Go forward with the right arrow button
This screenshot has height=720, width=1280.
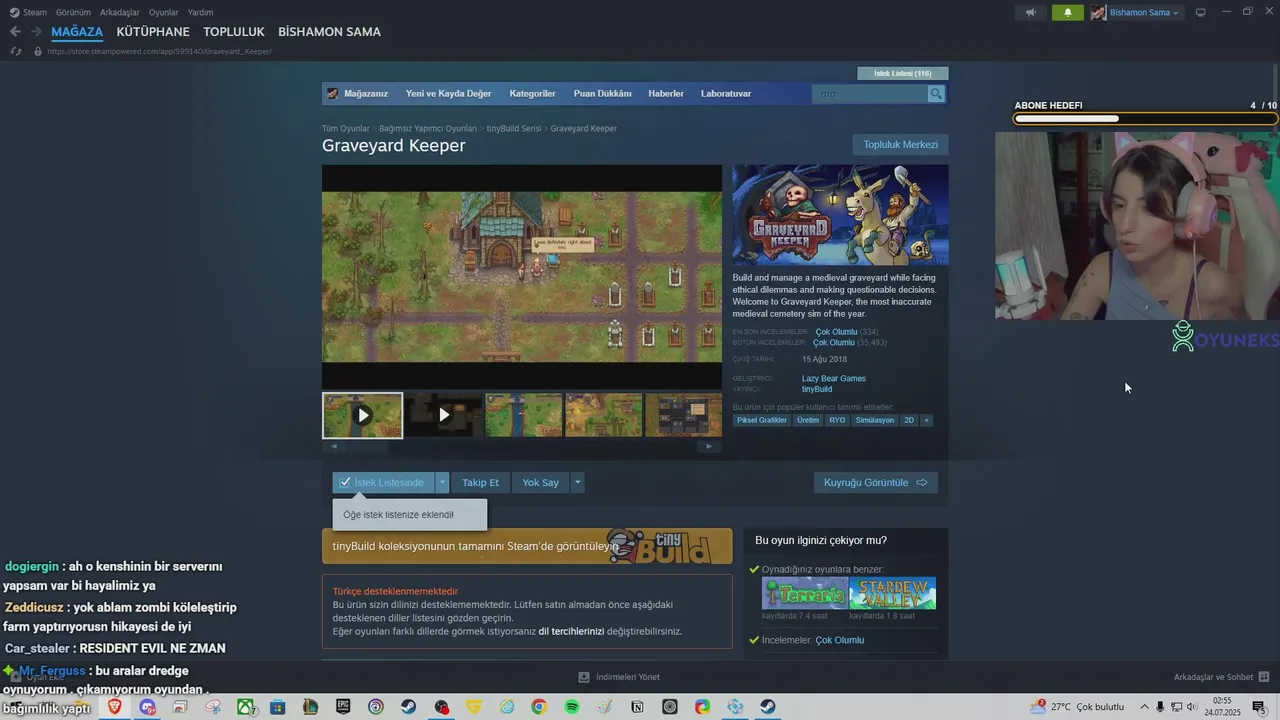point(36,32)
